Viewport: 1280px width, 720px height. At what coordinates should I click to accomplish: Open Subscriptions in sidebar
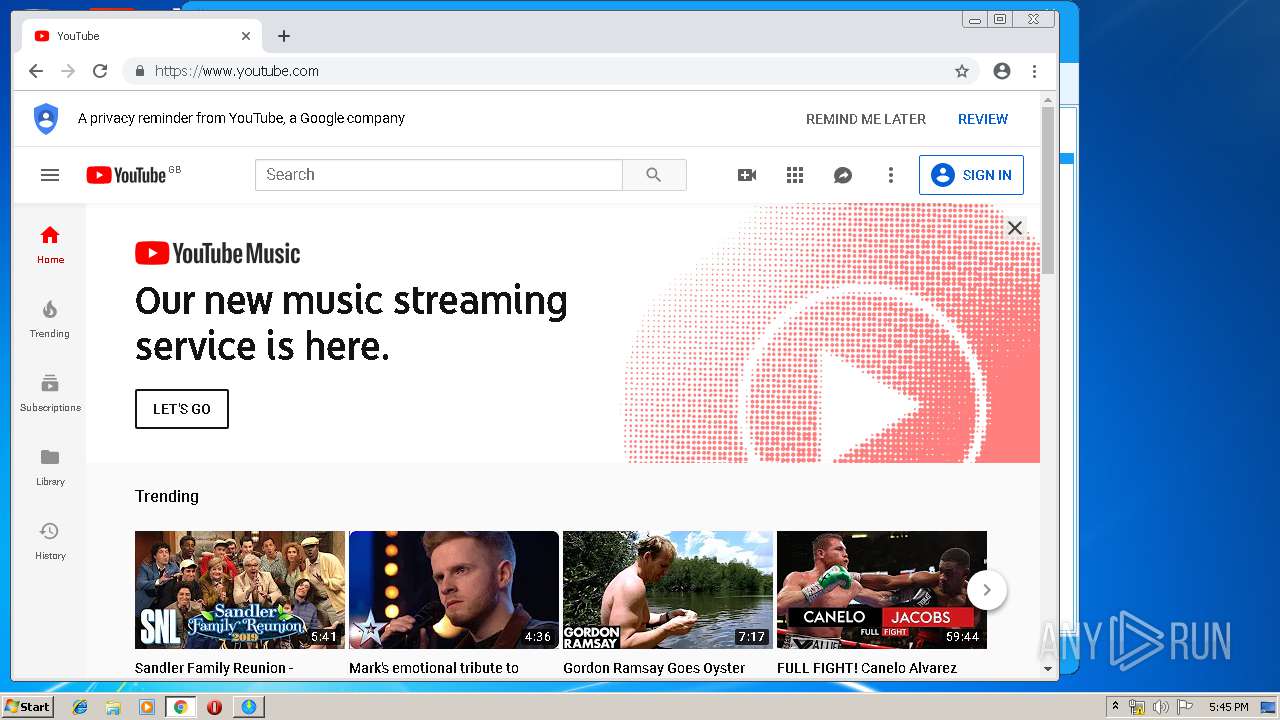(50, 392)
